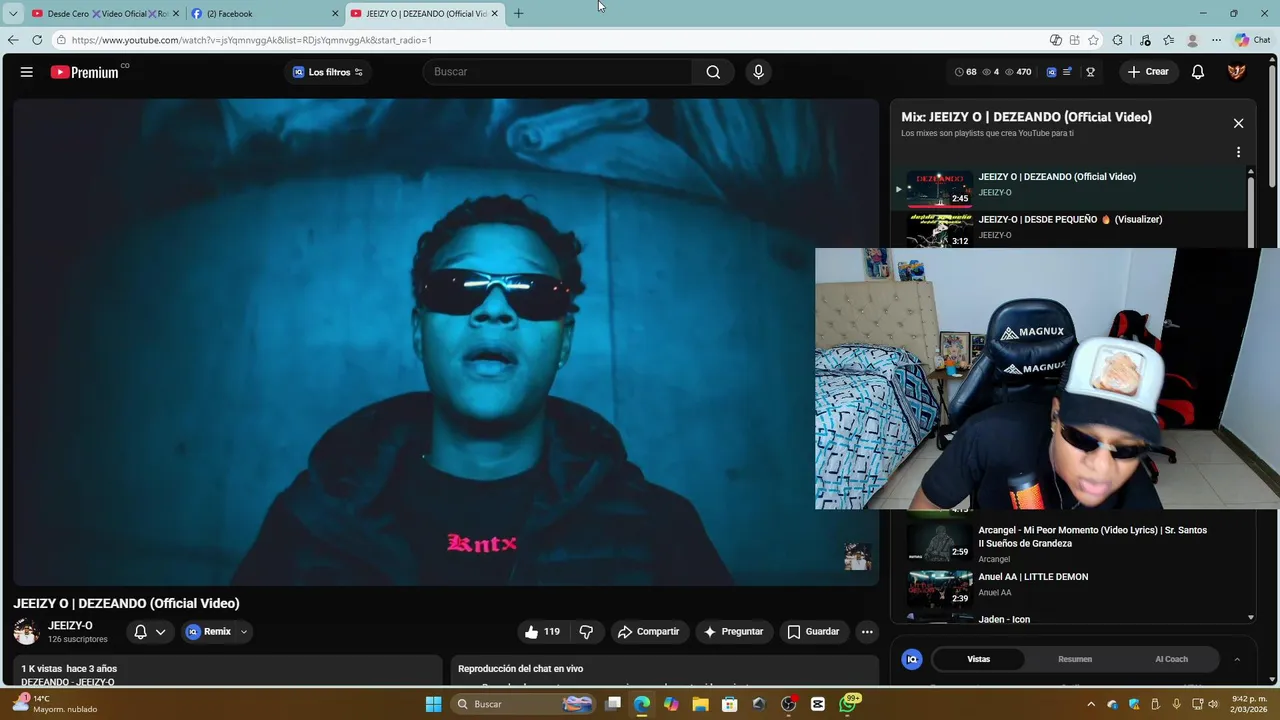Open the JEEIZY-O channel name link
1280x720 pixels.
(x=70, y=626)
